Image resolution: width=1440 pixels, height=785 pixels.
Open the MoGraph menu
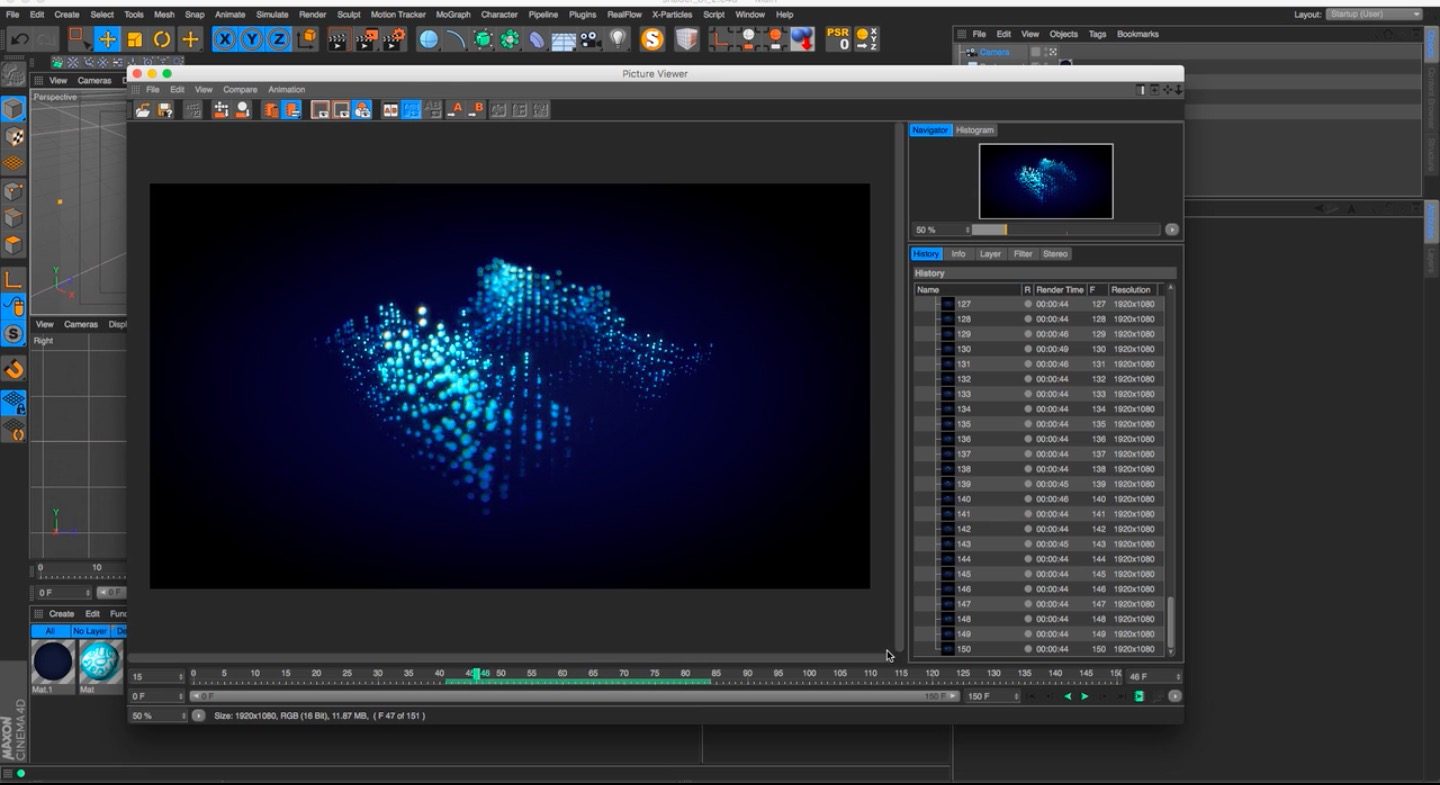[x=453, y=15]
